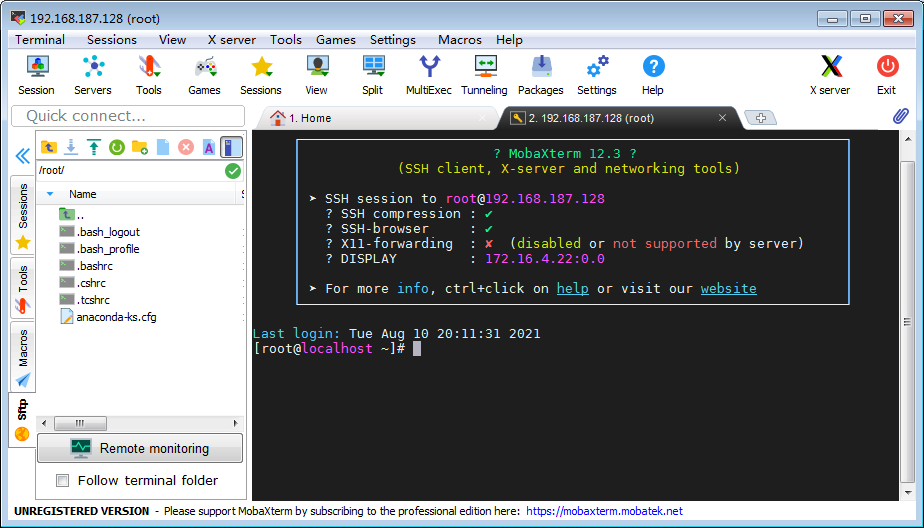Select anaconda-ks.cfg file in list

coord(116,317)
